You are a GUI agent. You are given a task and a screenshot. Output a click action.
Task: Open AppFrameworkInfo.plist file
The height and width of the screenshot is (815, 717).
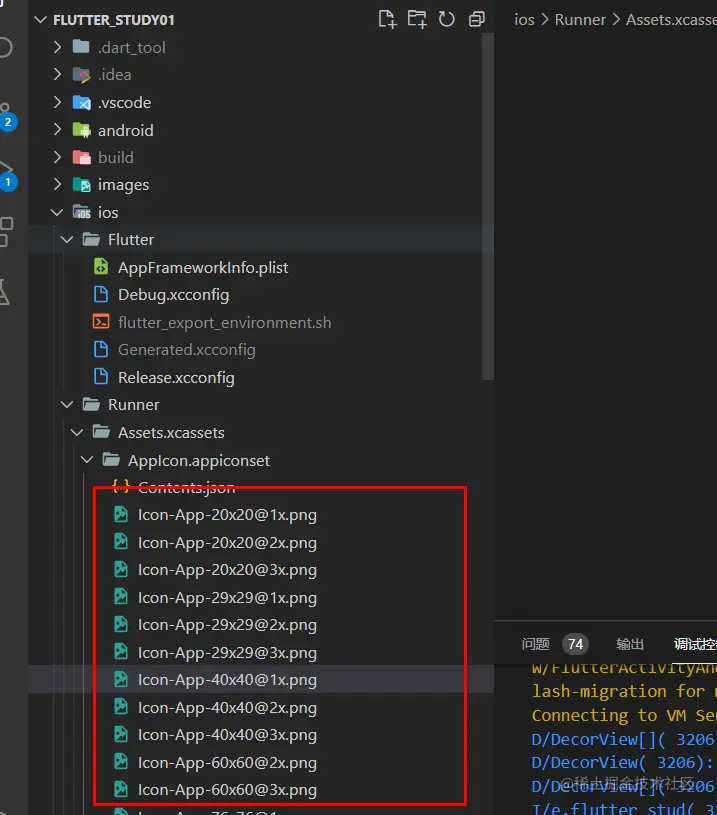pyautogui.click(x=203, y=268)
